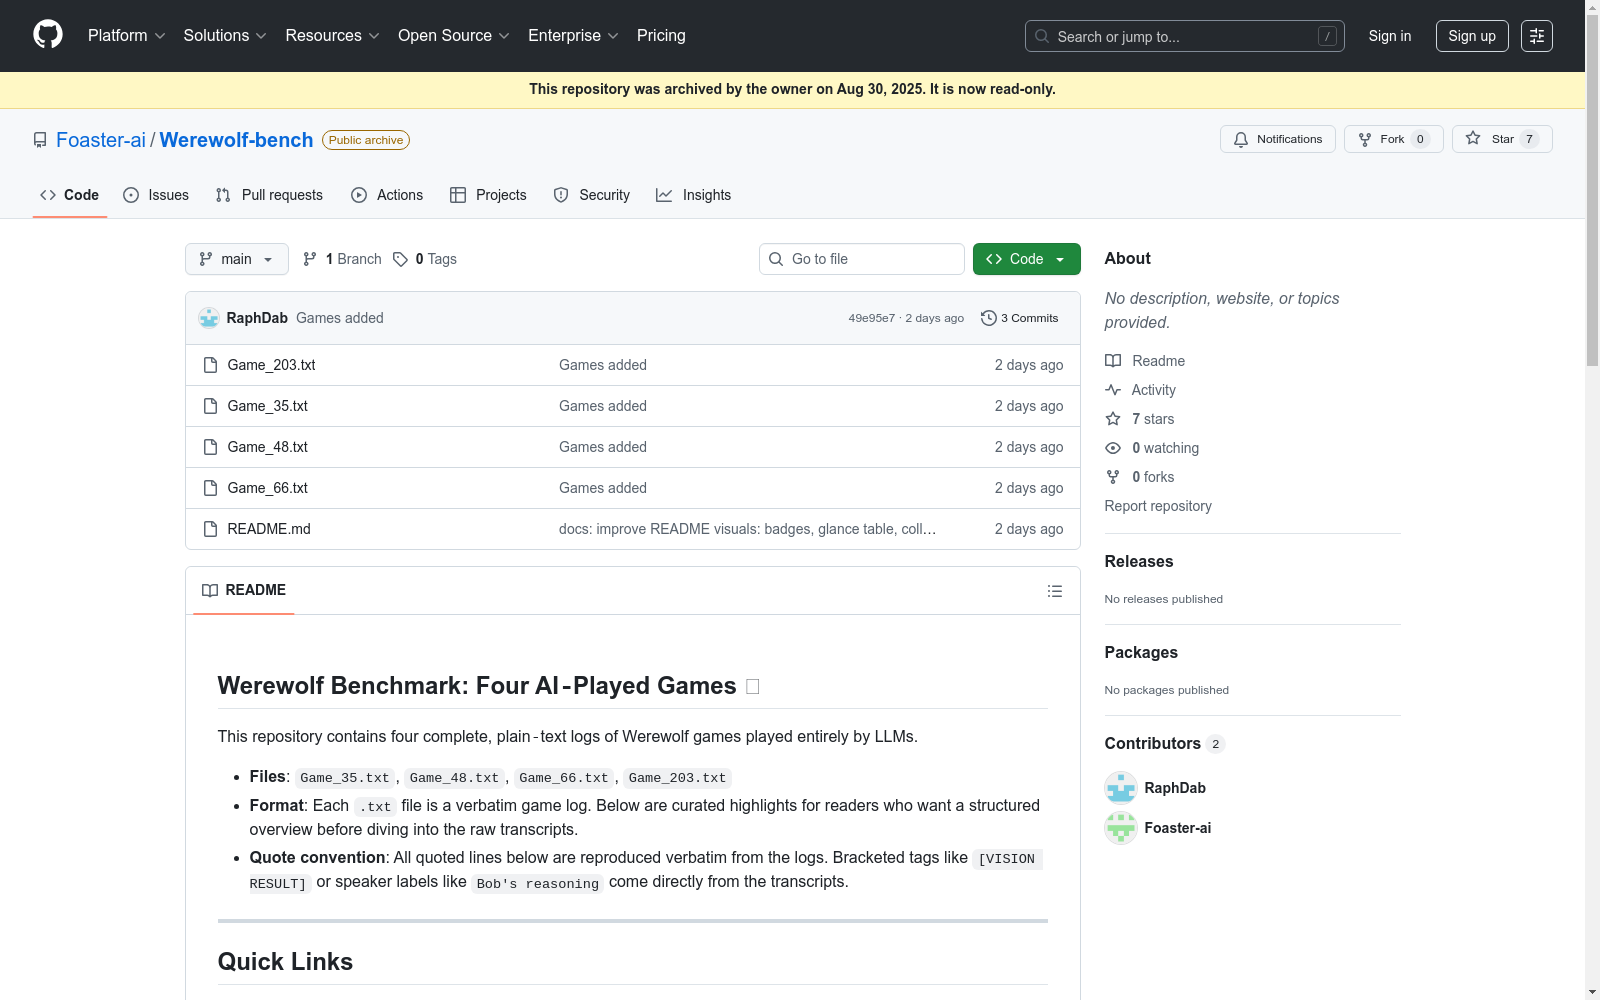Switch to the Issues tab
1600x1000 pixels.
point(156,195)
